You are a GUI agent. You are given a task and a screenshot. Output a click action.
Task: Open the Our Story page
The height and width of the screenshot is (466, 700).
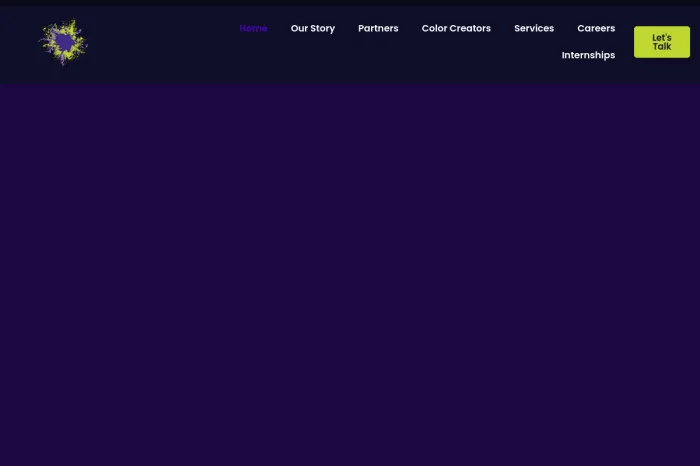[312, 28]
